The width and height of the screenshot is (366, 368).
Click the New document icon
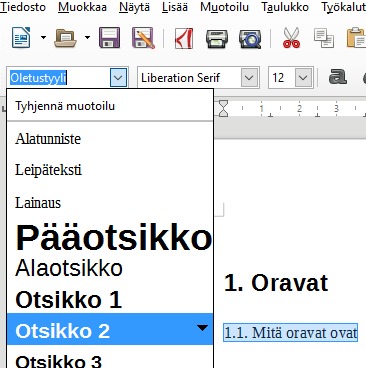[21, 38]
